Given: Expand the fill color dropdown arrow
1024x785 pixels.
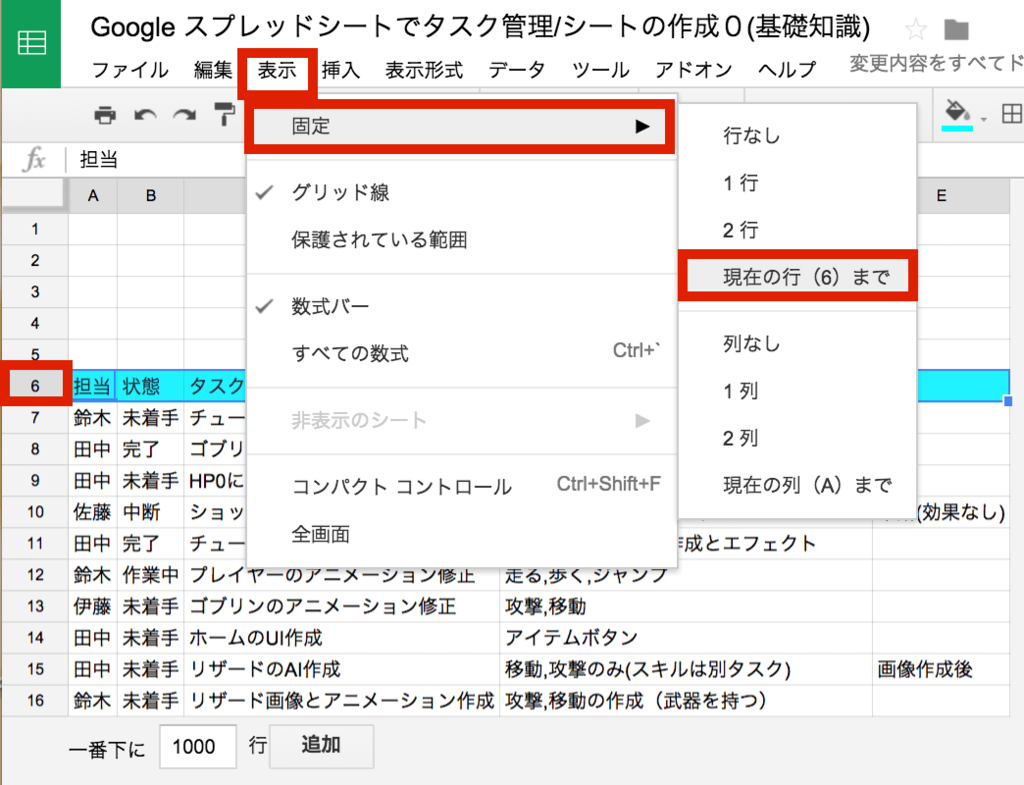Looking at the screenshot, I should 984,119.
